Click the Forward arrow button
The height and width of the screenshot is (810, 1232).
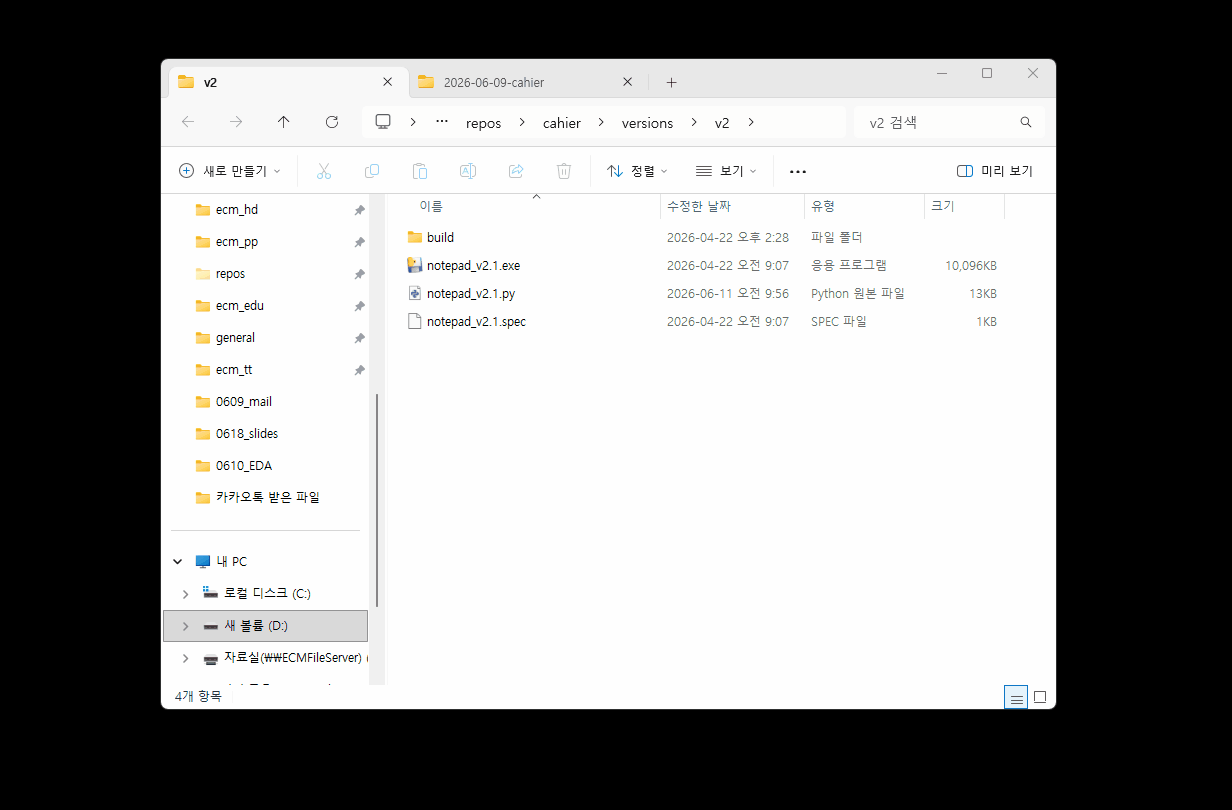click(x=236, y=122)
